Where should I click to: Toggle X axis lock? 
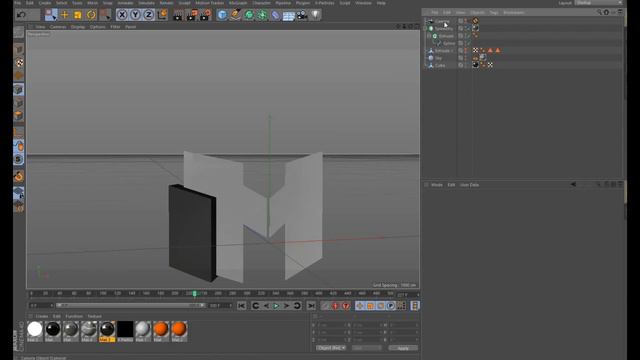(x=122, y=15)
